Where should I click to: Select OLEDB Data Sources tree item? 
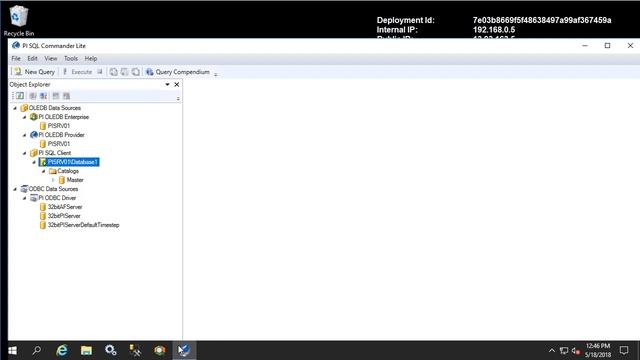pos(55,108)
